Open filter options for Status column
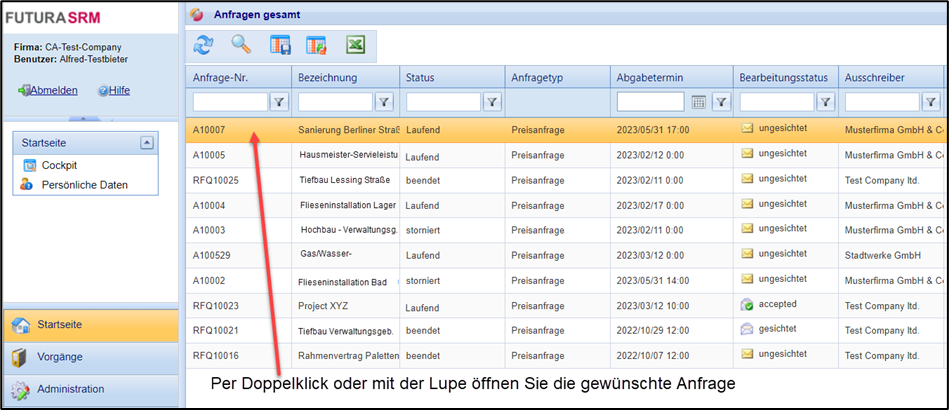This screenshot has width=949, height=410. click(x=492, y=102)
